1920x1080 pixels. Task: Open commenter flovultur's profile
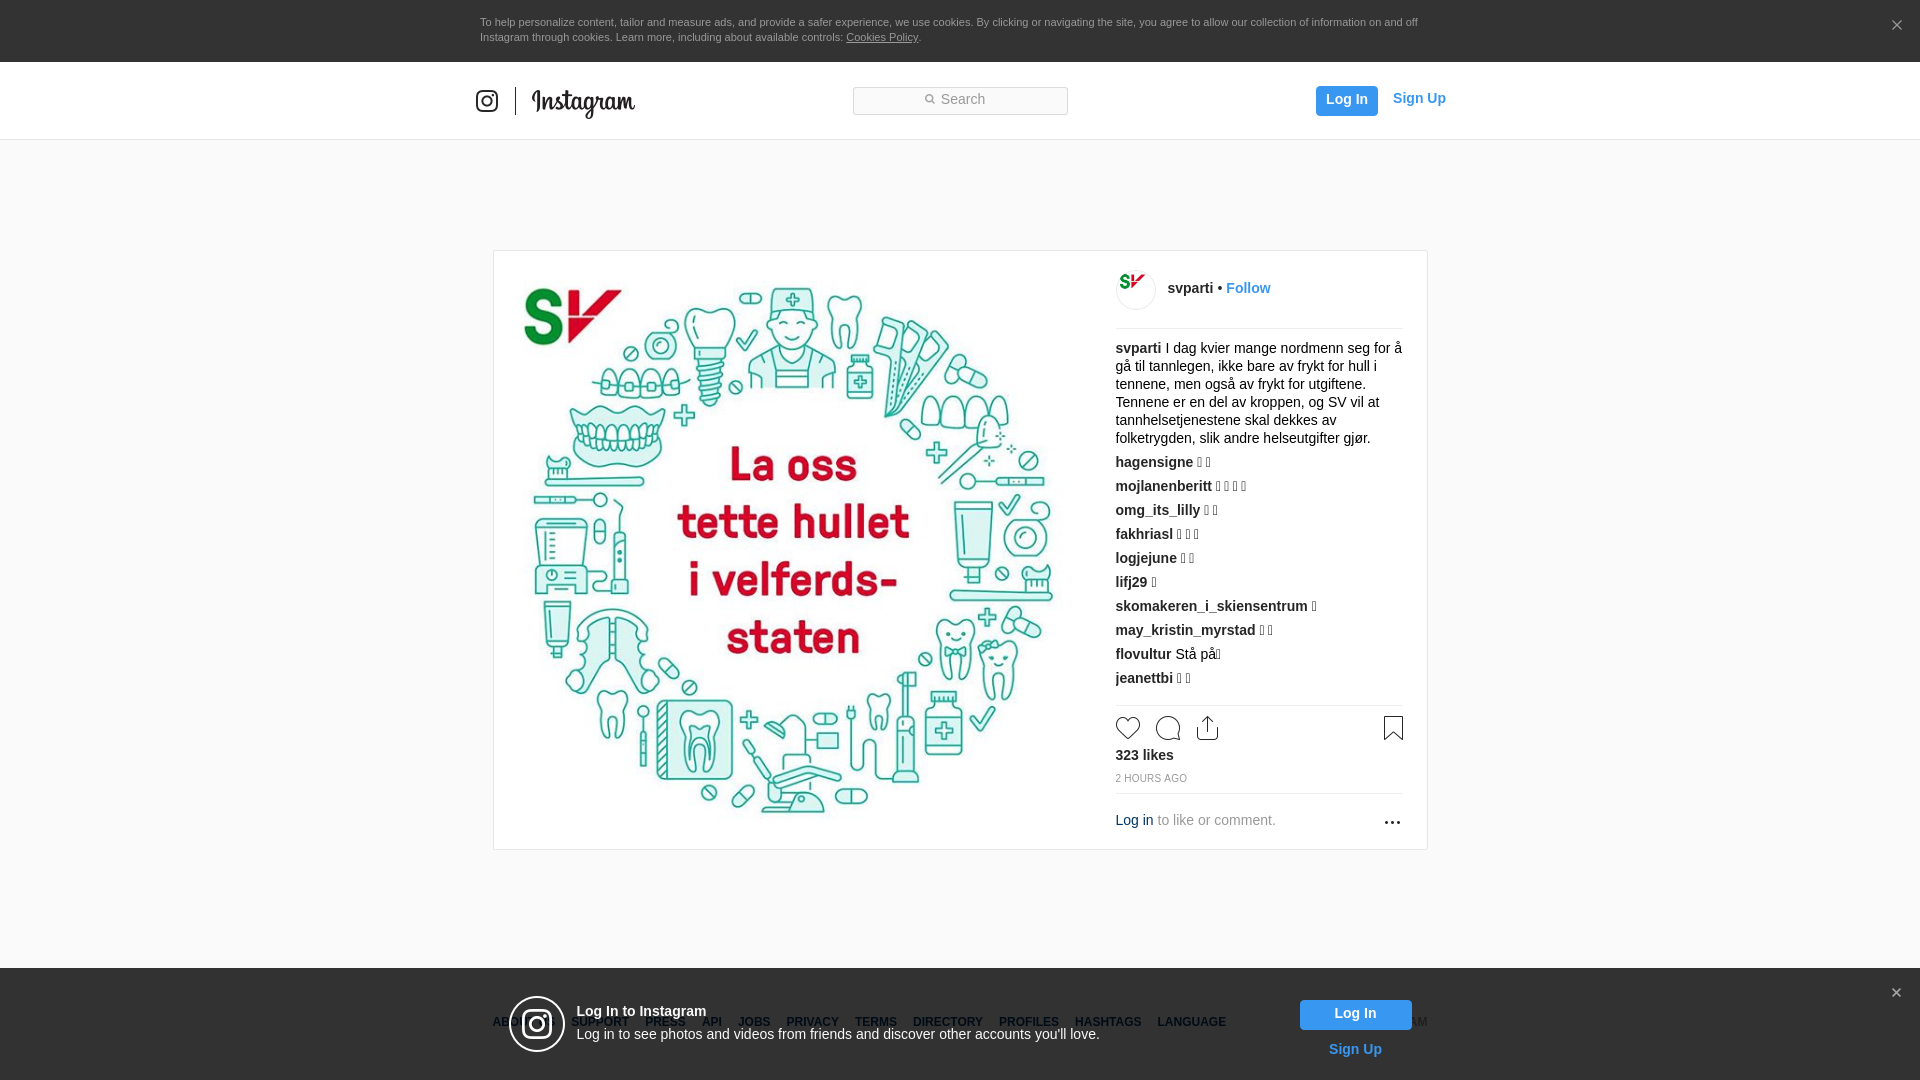pyautogui.click(x=1143, y=654)
